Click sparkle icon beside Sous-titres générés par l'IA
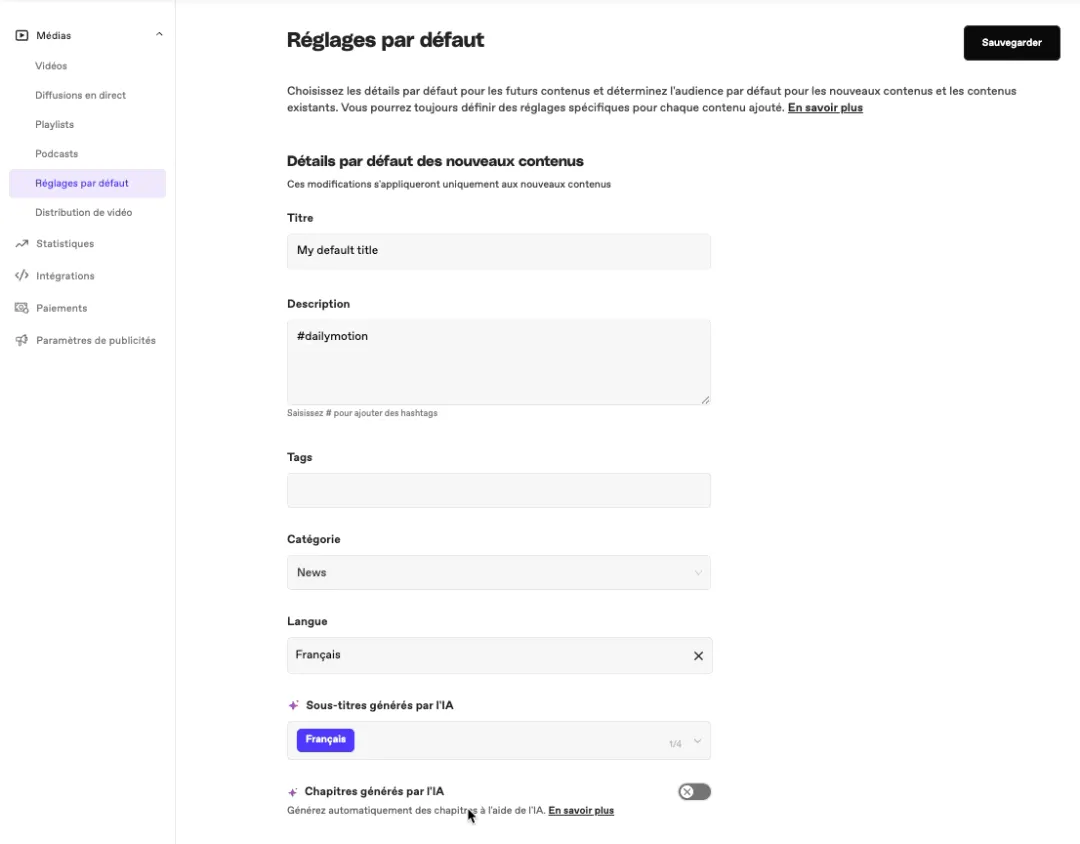Screen dimensions: 1080x844 pyautogui.click(x=293, y=706)
